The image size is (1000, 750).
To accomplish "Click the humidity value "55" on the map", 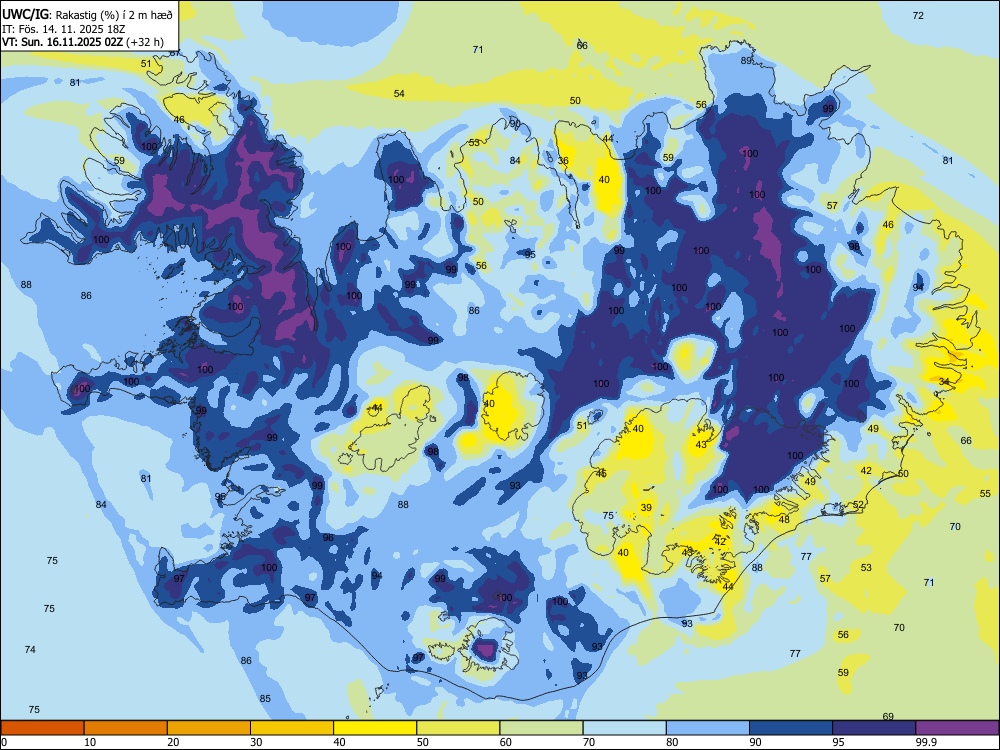I will tap(985, 494).
